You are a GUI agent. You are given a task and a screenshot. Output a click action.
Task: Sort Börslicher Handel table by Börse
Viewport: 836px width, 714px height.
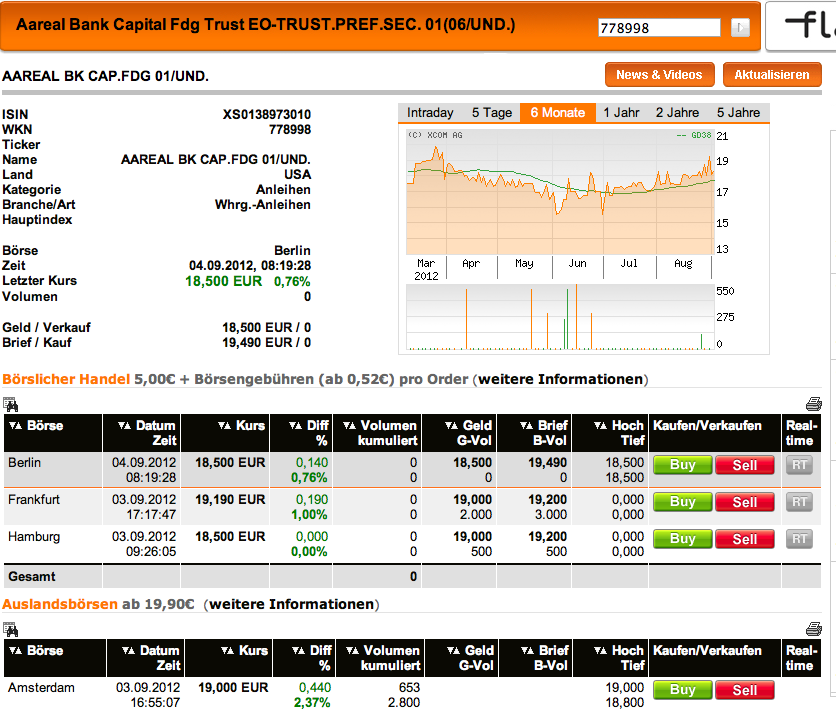(36, 426)
